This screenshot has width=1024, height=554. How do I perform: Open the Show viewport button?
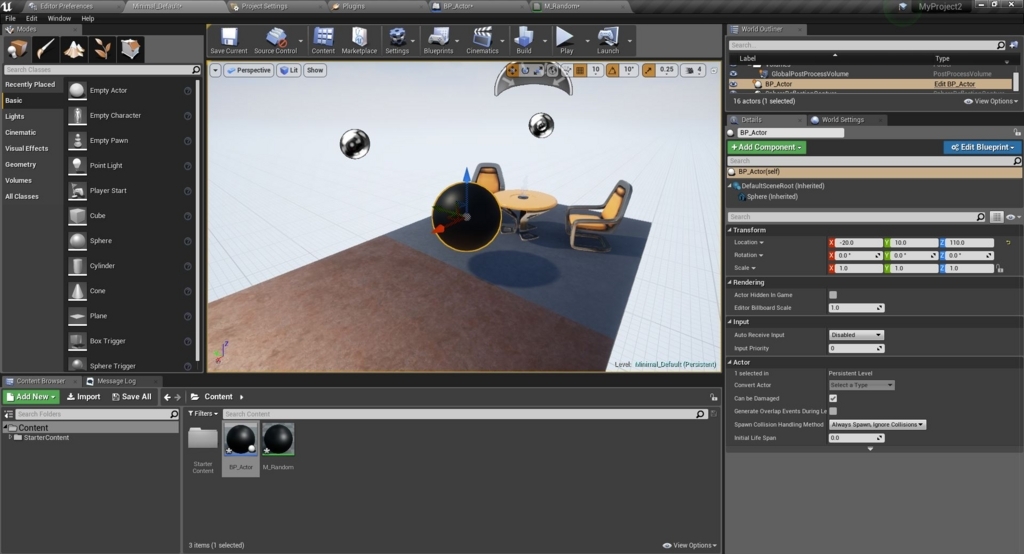point(315,70)
